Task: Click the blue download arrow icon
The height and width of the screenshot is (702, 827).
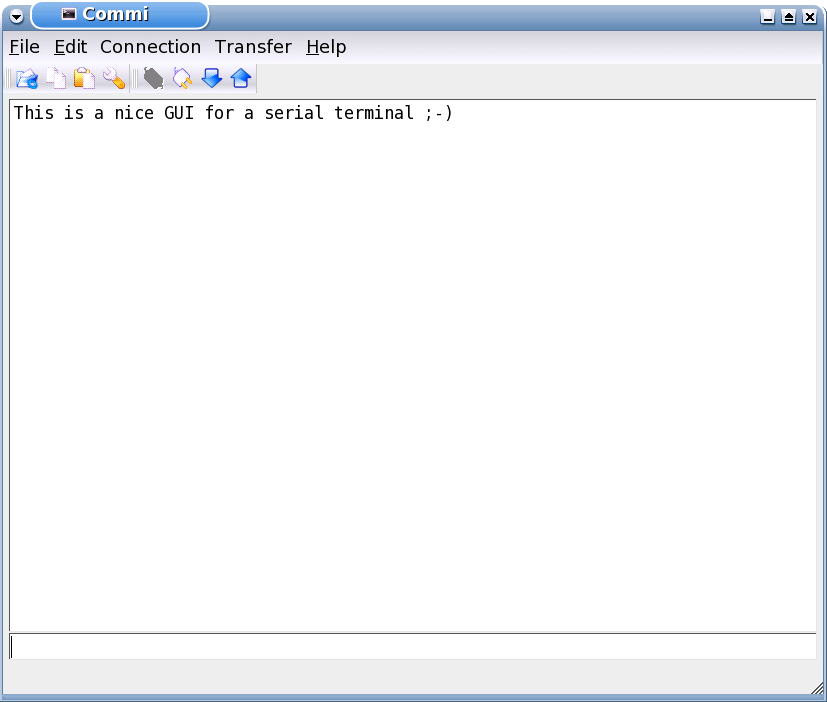Action: [211, 78]
